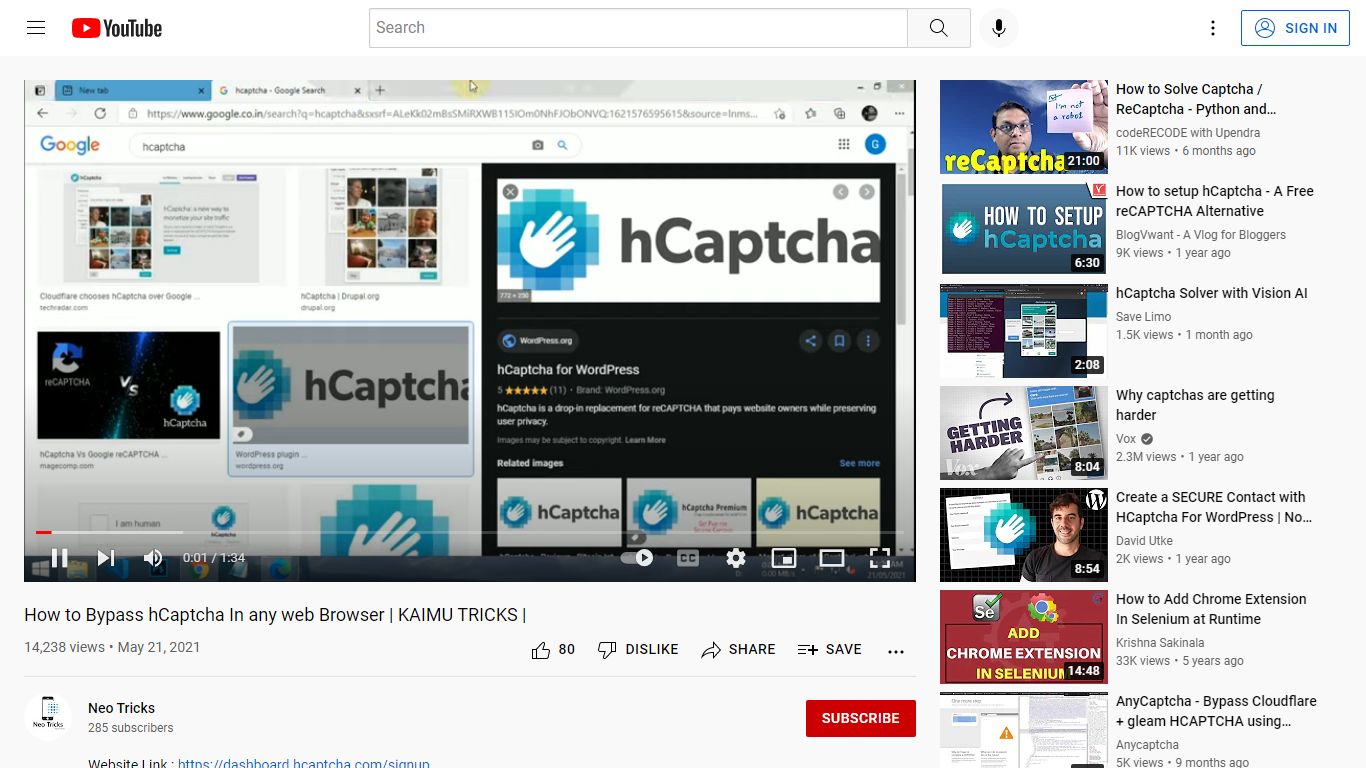The height and width of the screenshot is (768, 1366).
Task: Click the BlogVwant channel name
Action: point(1201,235)
